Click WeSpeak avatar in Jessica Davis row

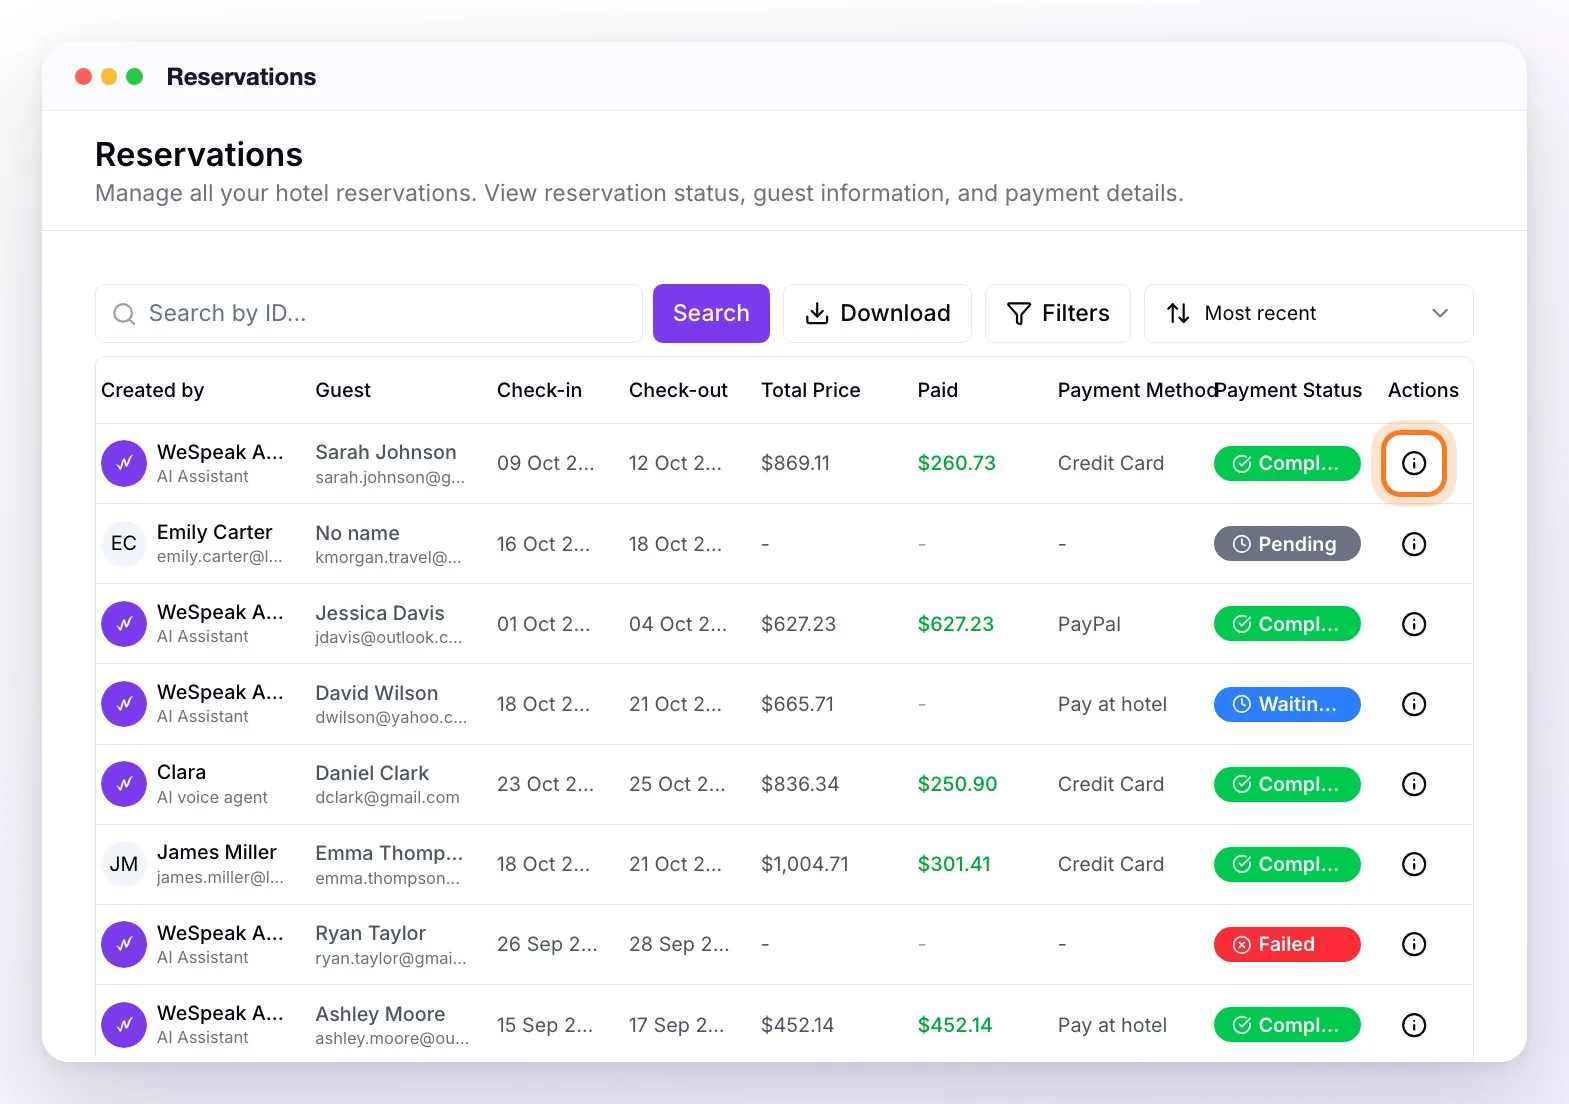click(124, 624)
